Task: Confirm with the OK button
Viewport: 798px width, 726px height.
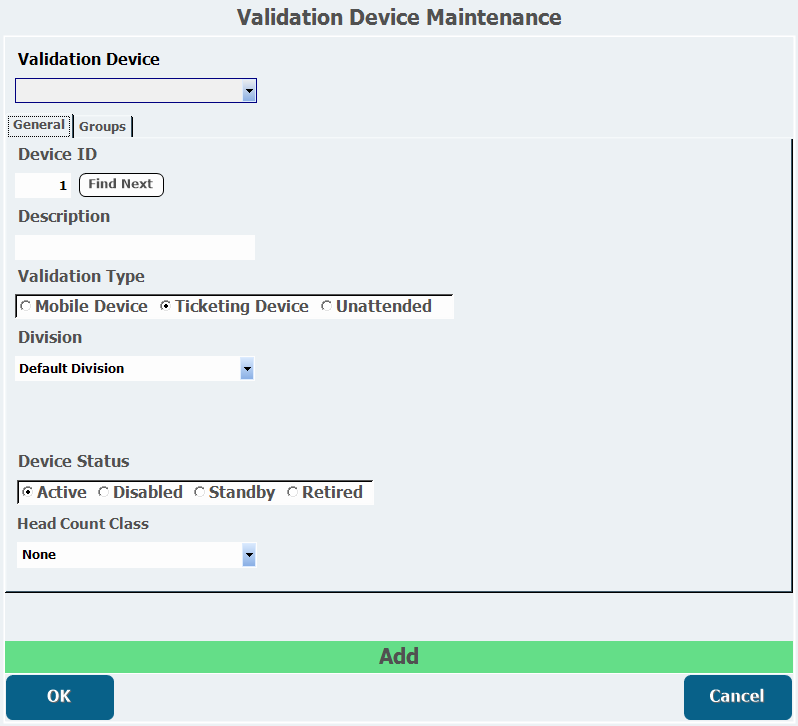Action: [60, 696]
